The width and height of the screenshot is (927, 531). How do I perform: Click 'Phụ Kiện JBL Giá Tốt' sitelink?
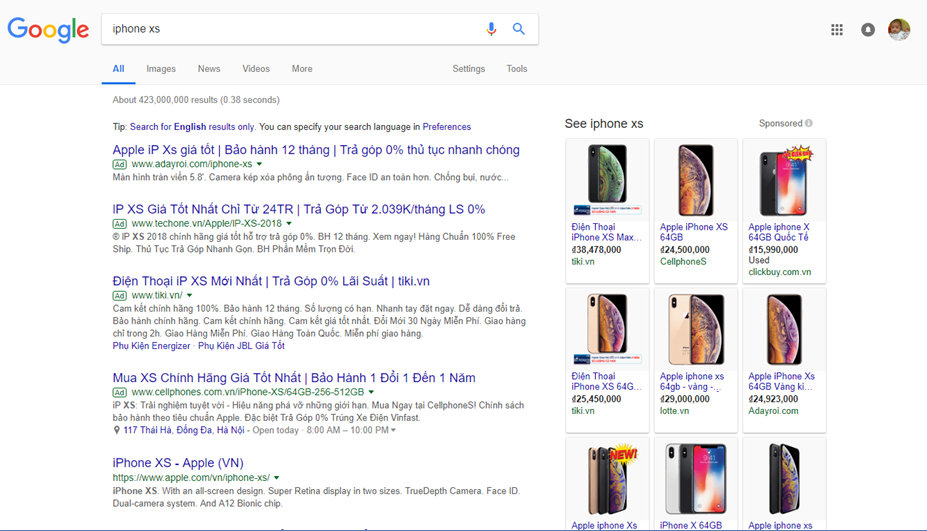click(241, 346)
